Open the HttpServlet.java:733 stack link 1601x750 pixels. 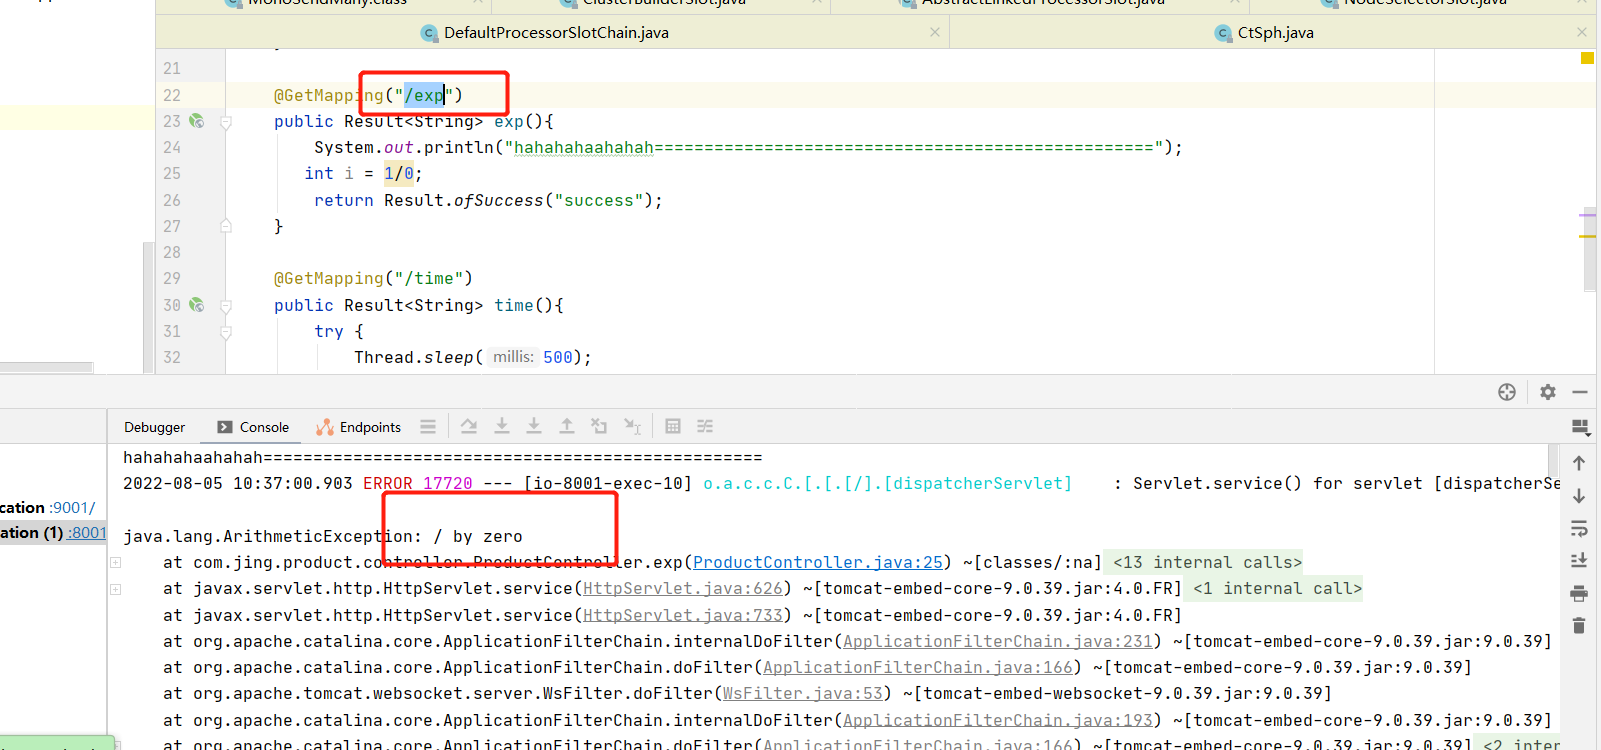pyautogui.click(x=683, y=615)
